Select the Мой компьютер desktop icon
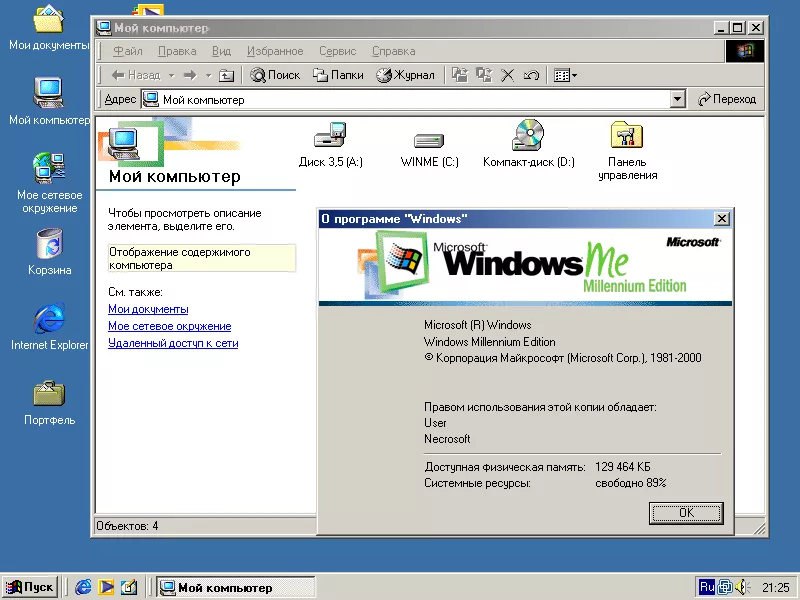Image resolution: width=800 pixels, height=600 pixels. 49,101
